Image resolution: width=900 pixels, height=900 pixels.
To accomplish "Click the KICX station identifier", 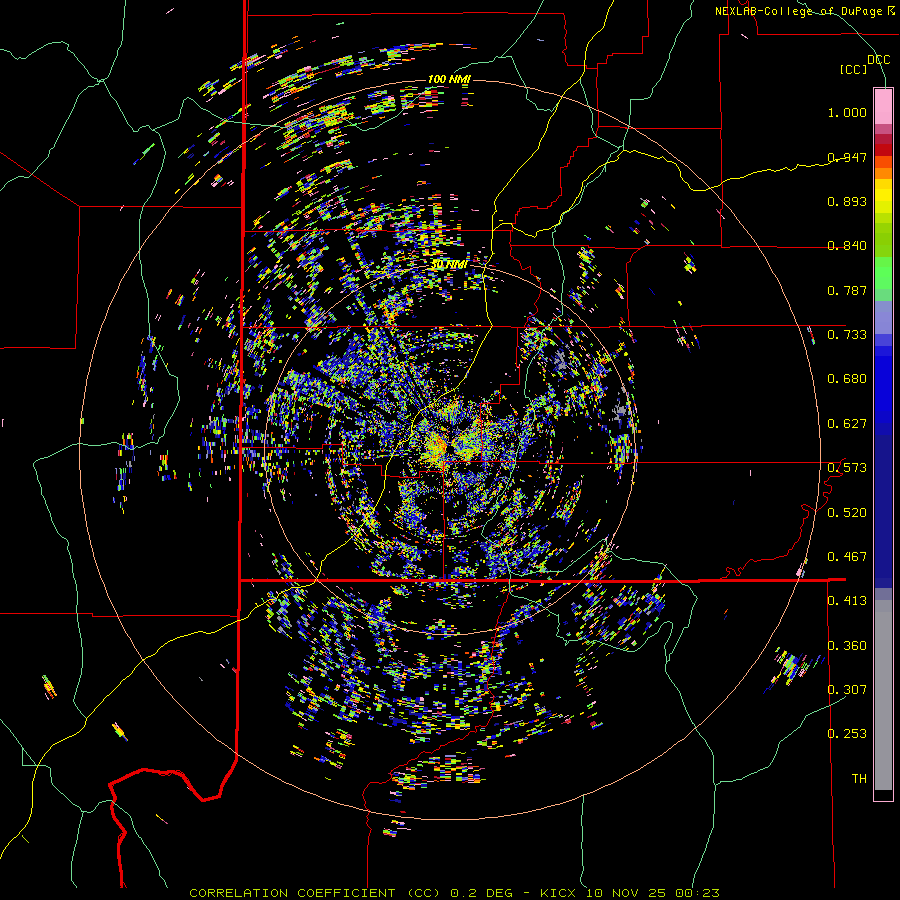I will tap(557, 893).
